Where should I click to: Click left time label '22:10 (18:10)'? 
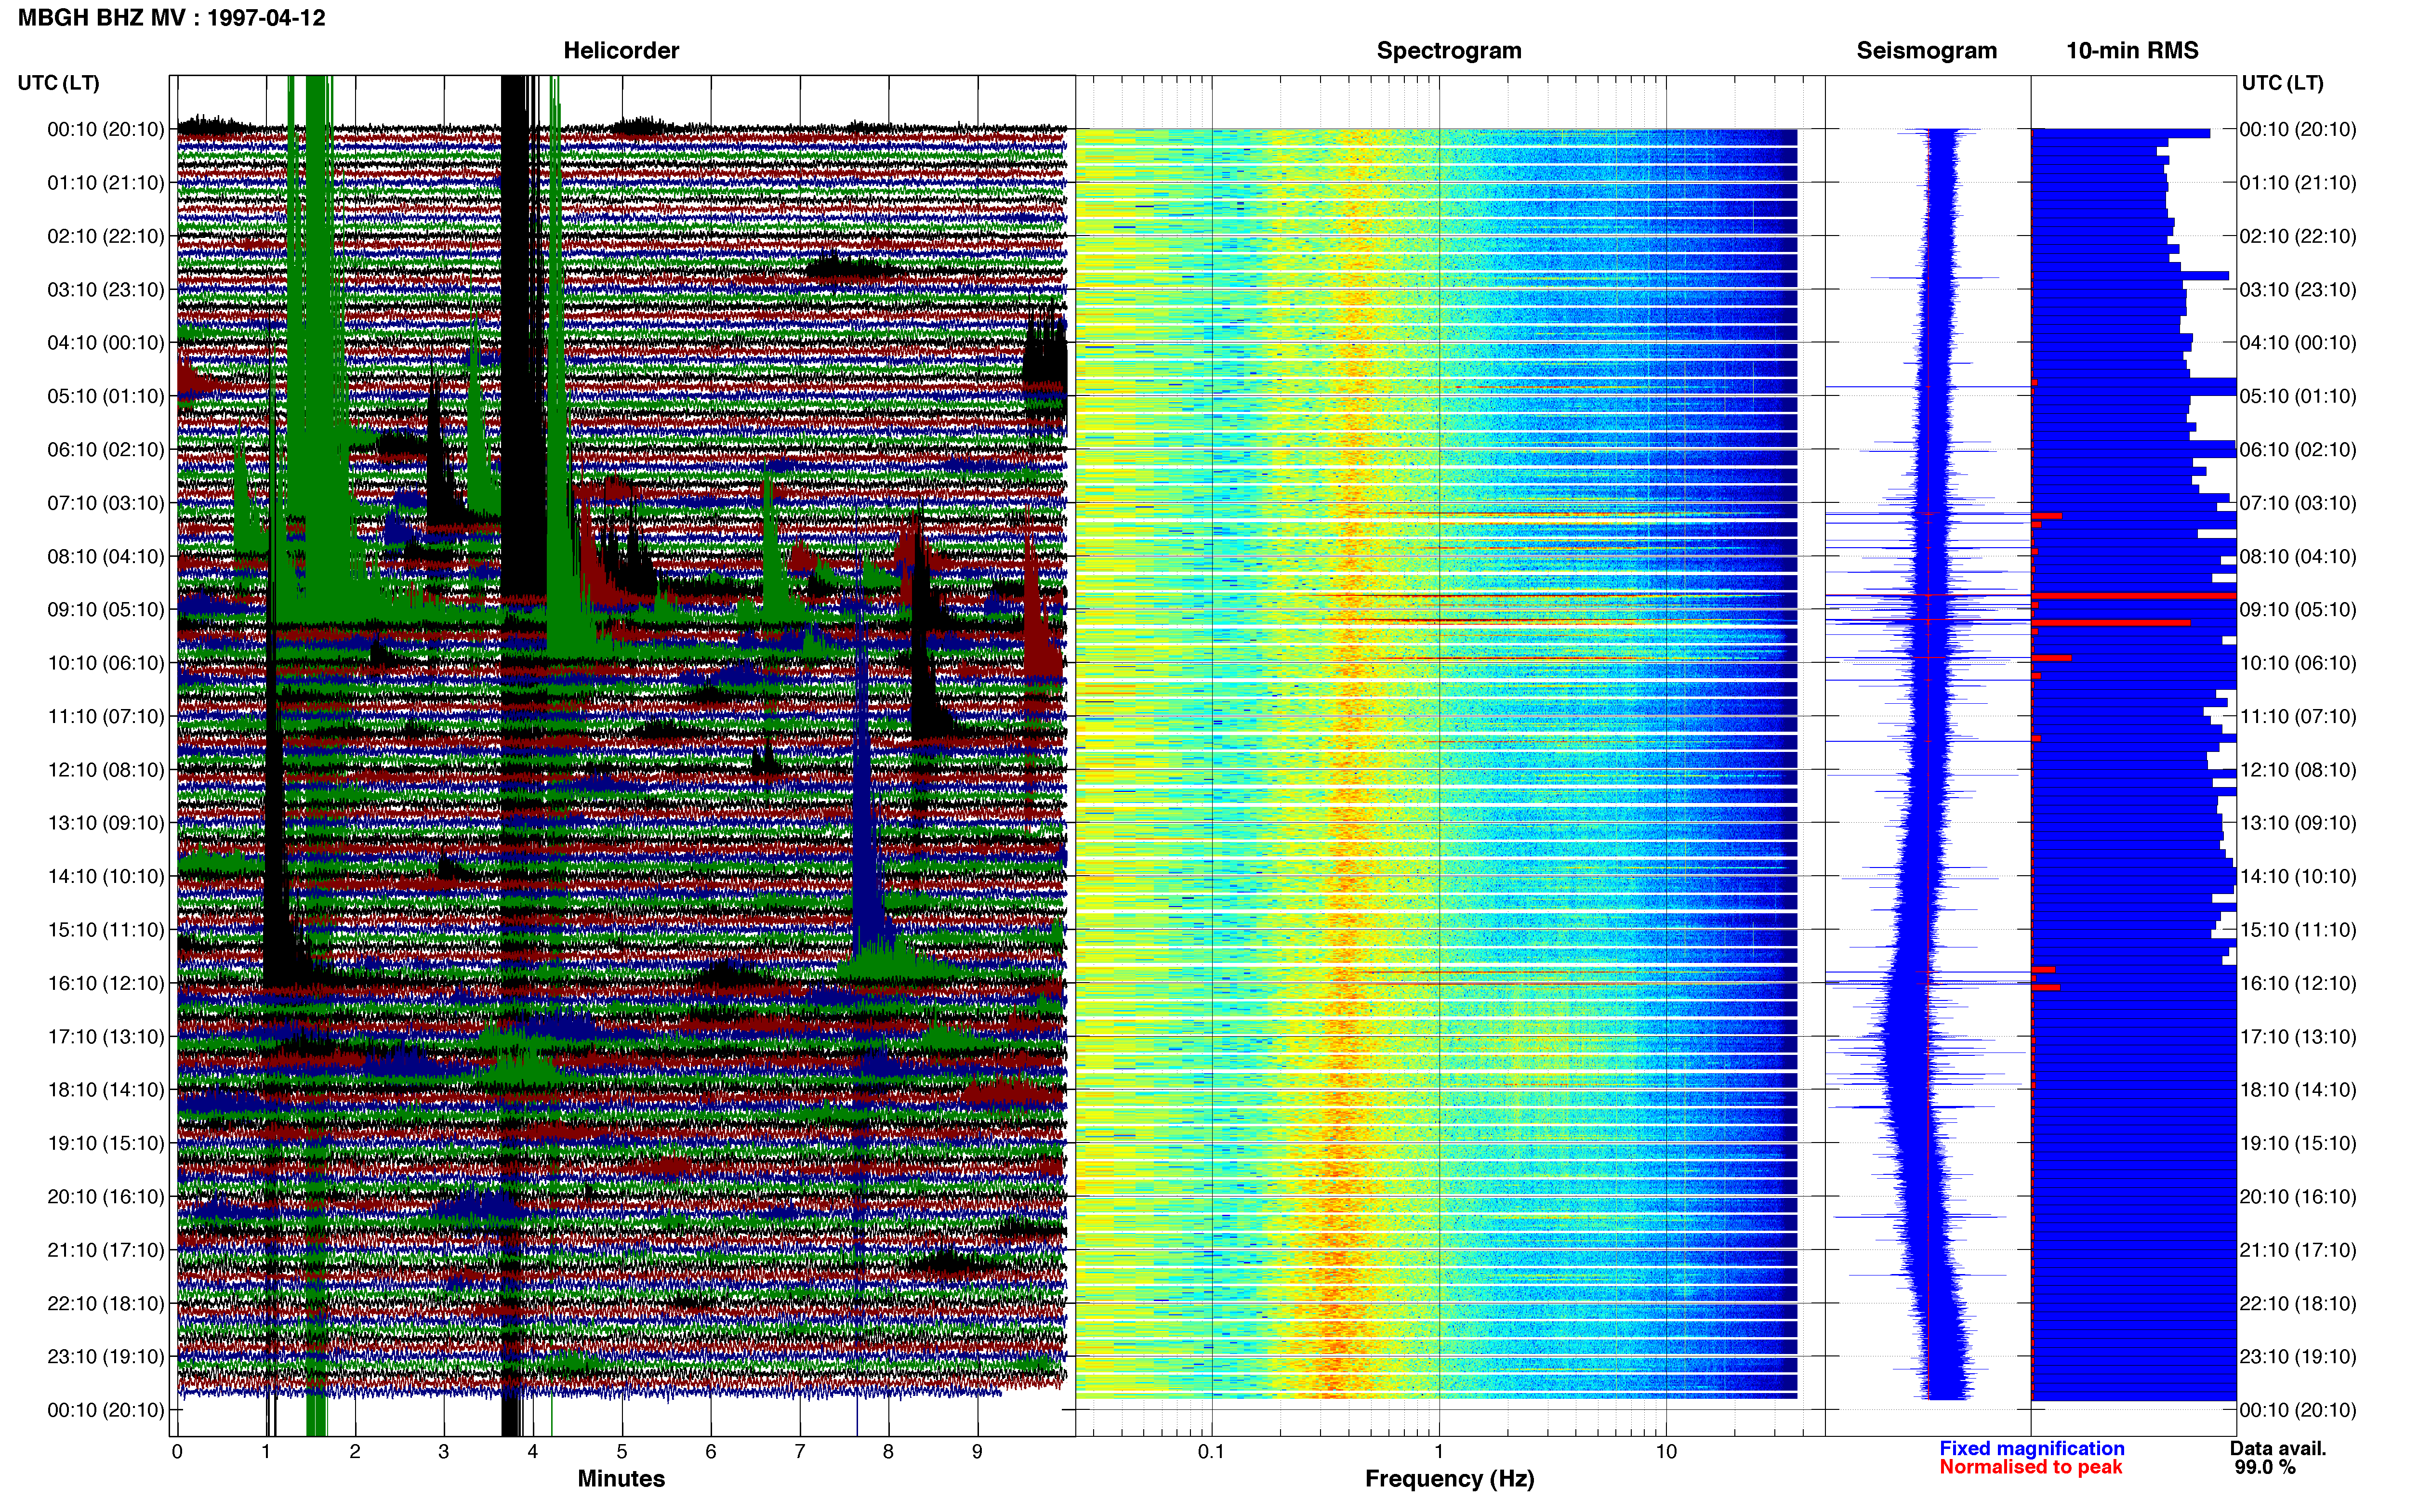point(106,1303)
